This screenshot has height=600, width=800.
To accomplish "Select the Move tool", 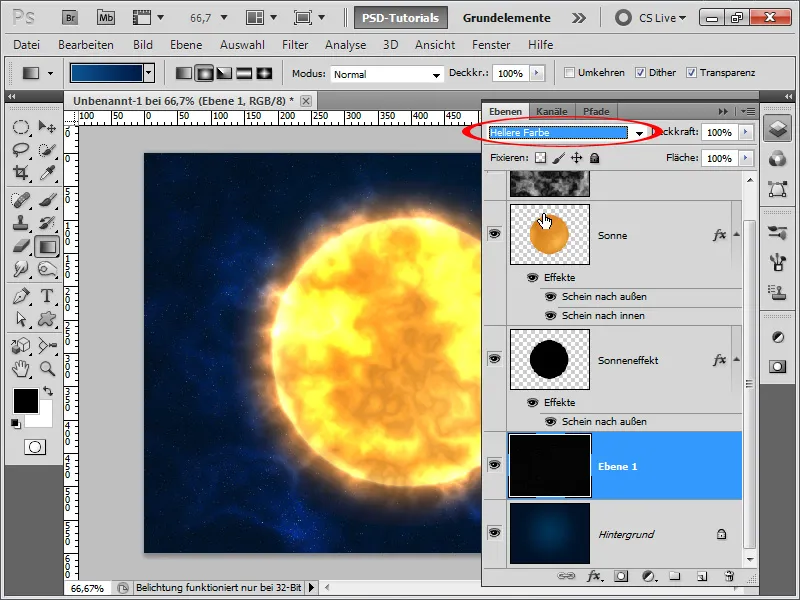I will pyautogui.click(x=47, y=127).
